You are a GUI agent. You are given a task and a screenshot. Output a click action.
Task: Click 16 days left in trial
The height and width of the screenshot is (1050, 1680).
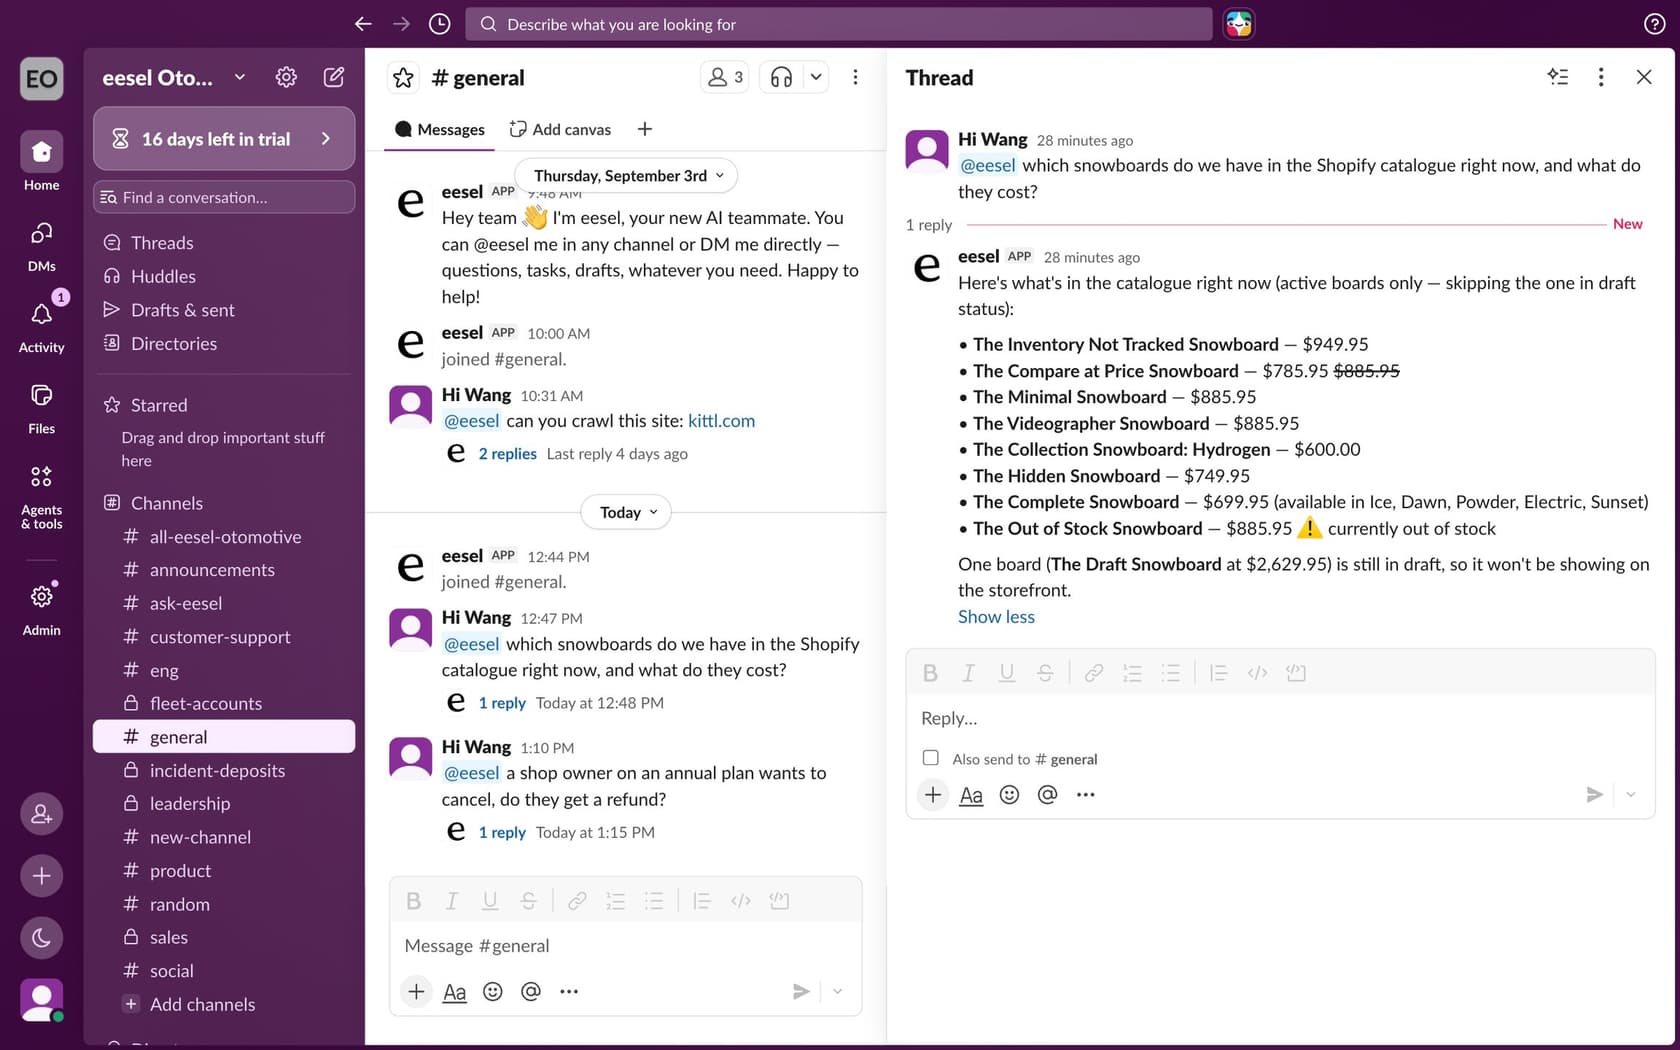tap(224, 139)
